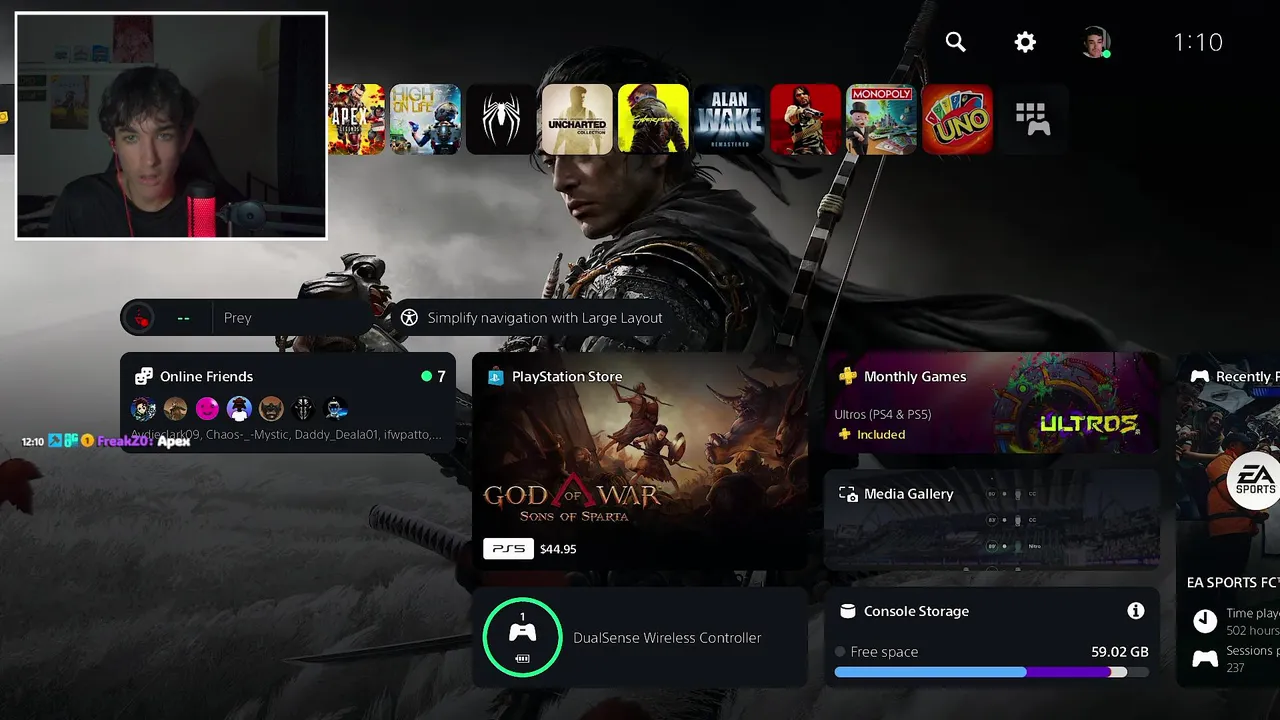Launch Spider-Man game tile
Screen dimensions: 1280x720
501,119
